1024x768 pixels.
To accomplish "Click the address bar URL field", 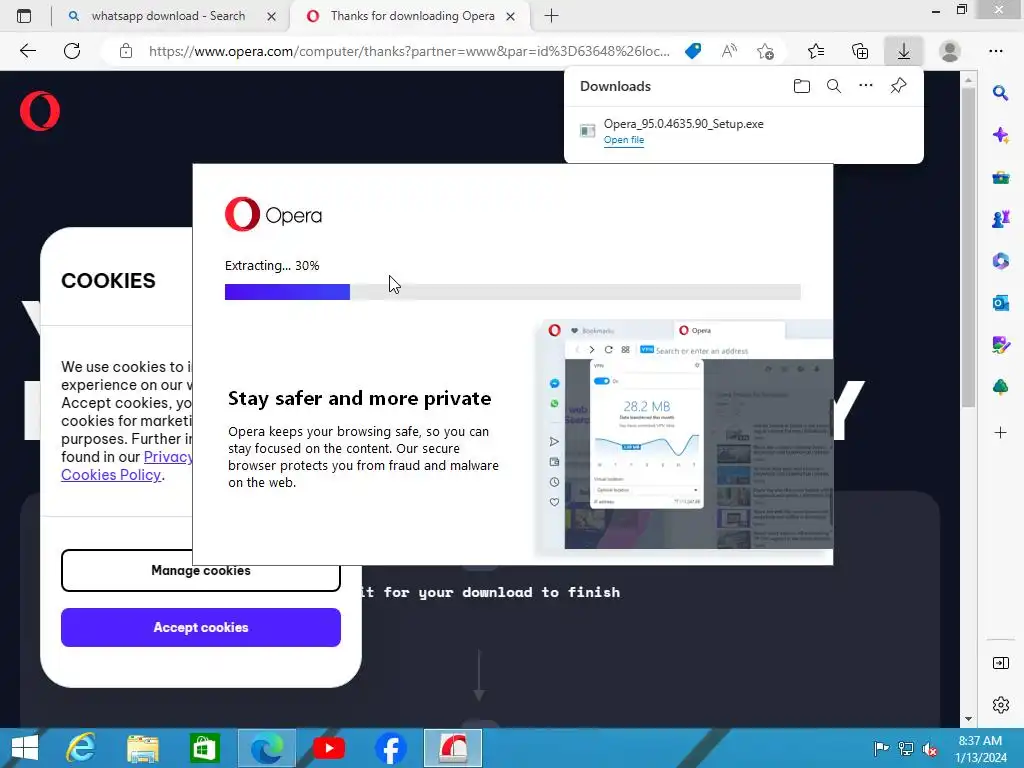I will (409, 51).
